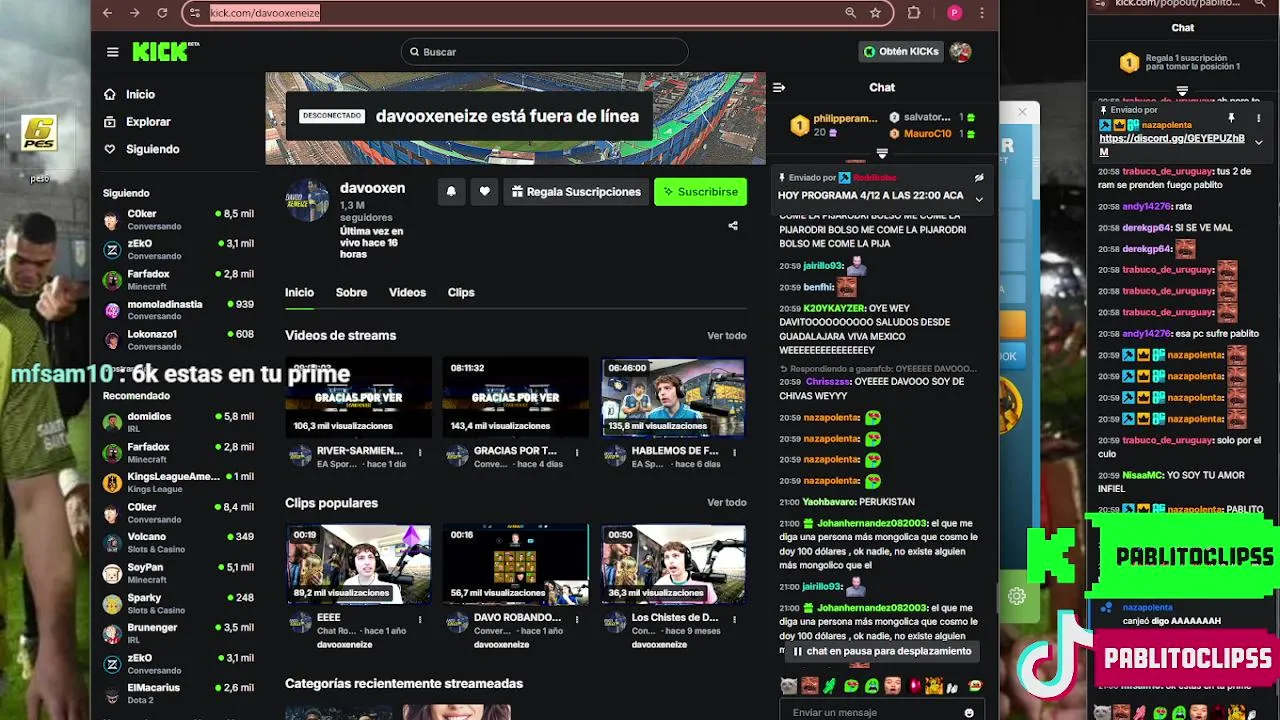Screen dimensions: 1280x720
Task: Open Lokonazo1 followed channel
Action: click(x=179, y=339)
